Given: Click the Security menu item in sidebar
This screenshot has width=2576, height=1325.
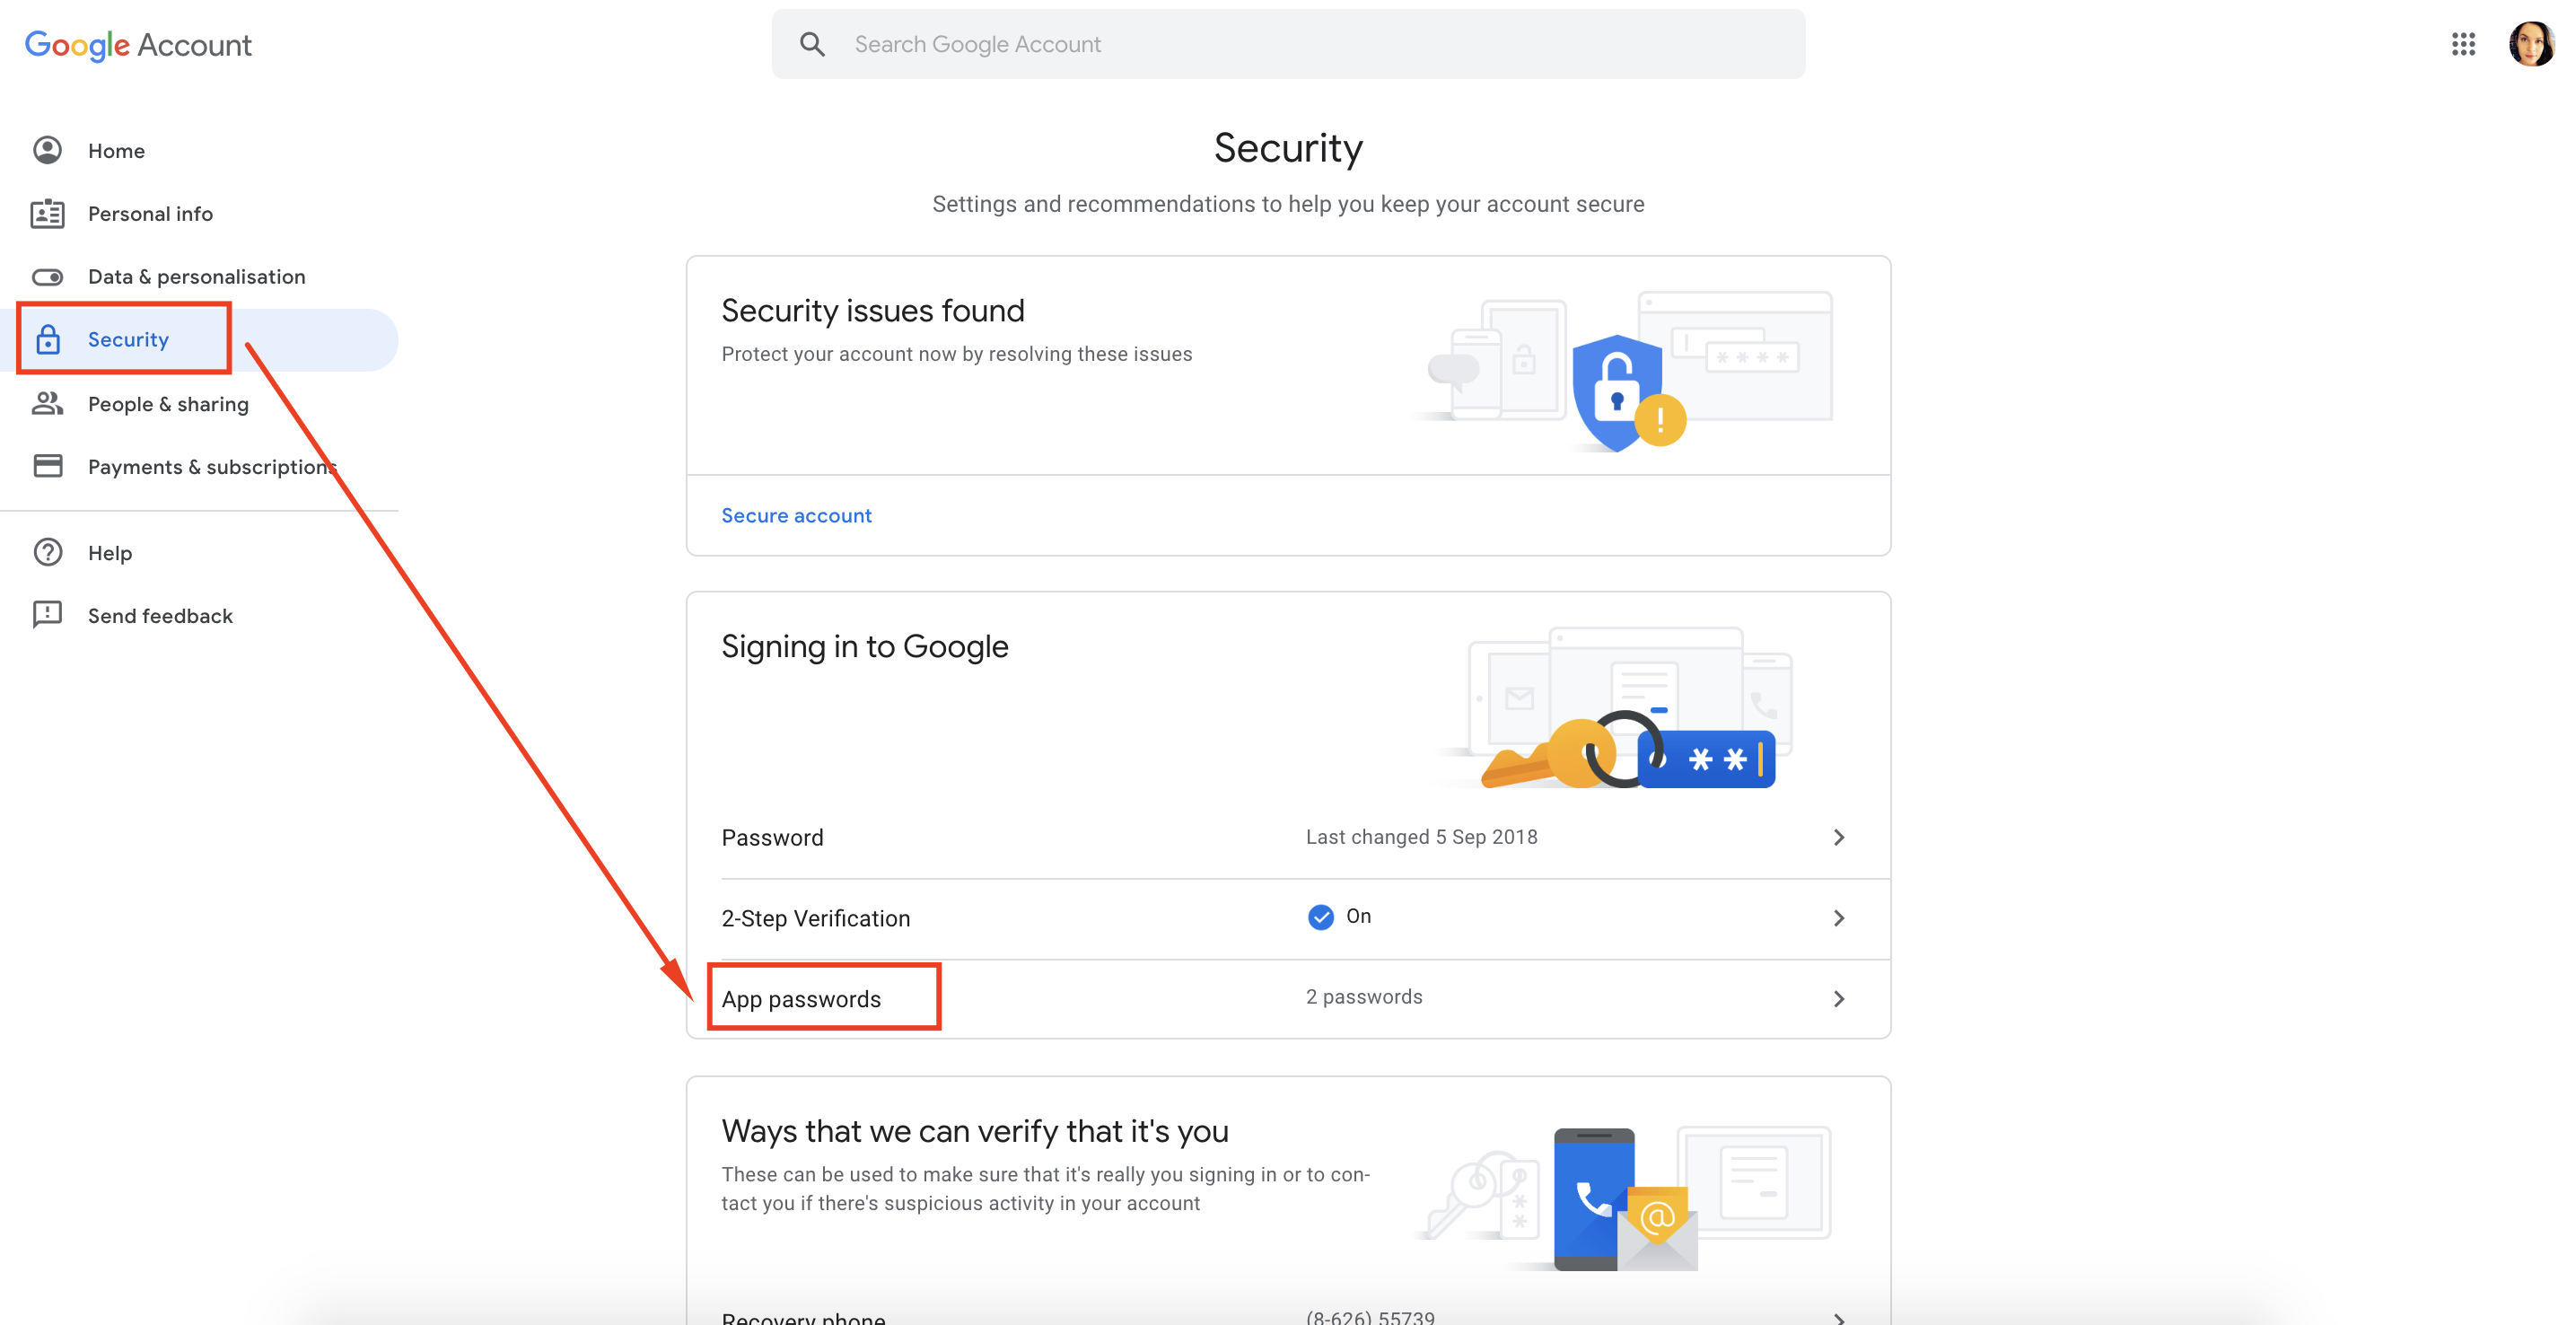Looking at the screenshot, I should (x=127, y=338).
